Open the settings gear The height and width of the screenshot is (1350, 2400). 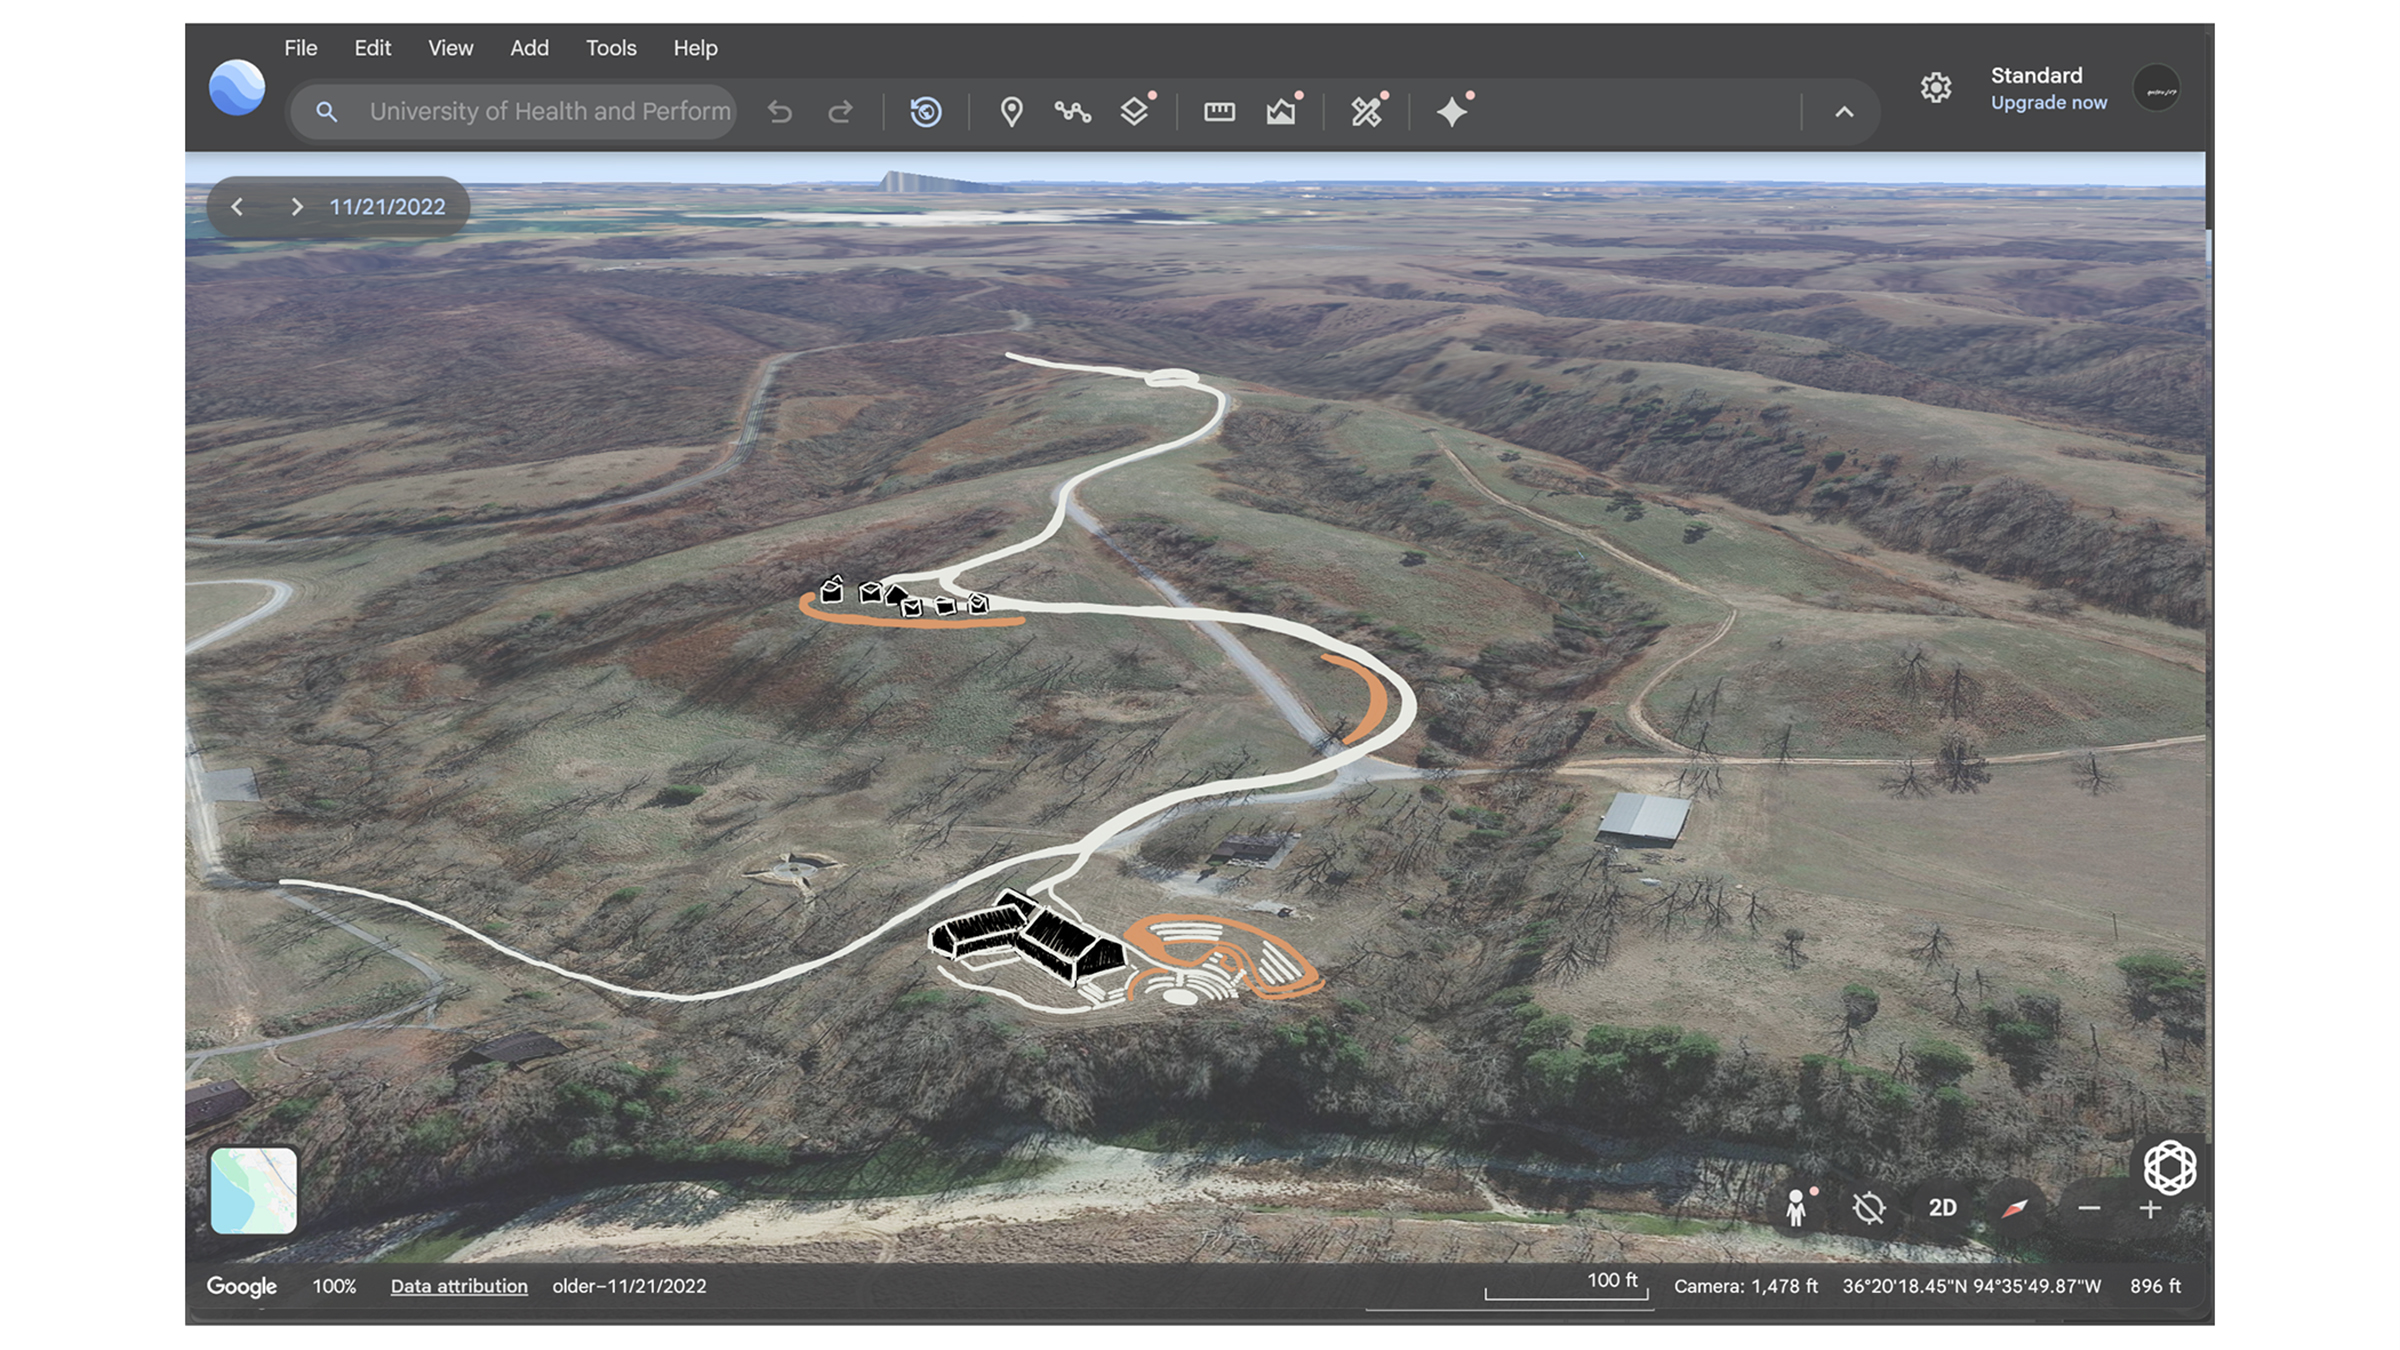(x=1936, y=88)
